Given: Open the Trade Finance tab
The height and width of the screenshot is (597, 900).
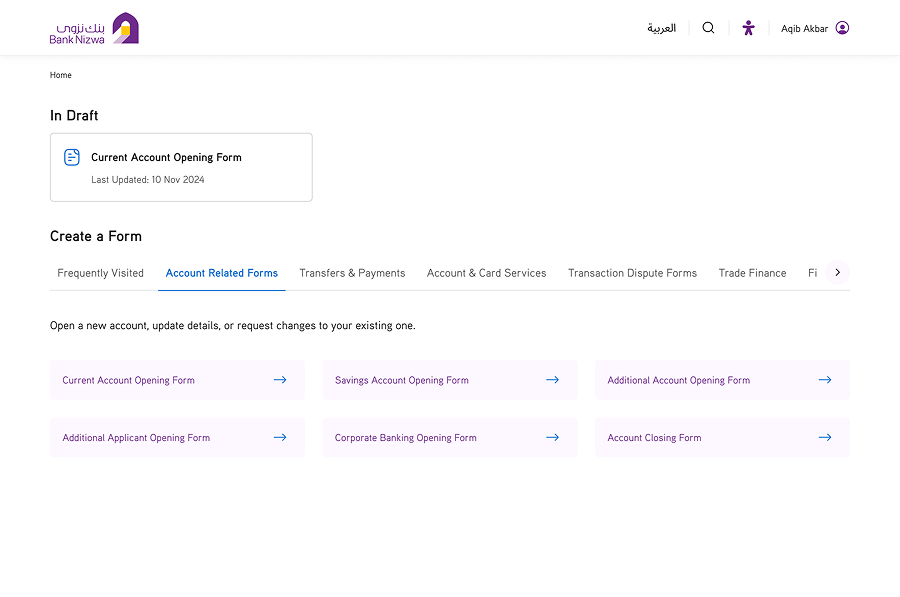Looking at the screenshot, I should click(x=752, y=273).
